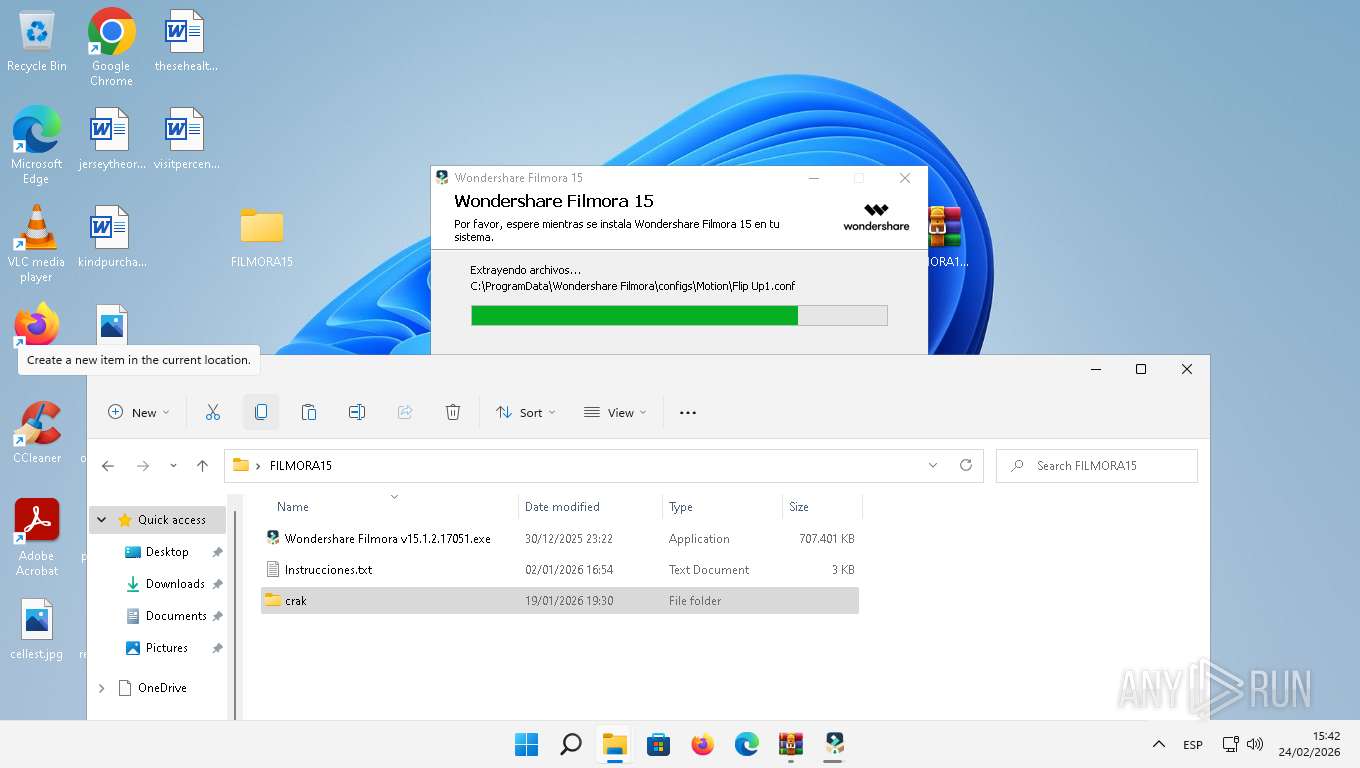The height and width of the screenshot is (768, 1360).
Task: Go forward using the Explorer forward arrow
Action: coord(143,466)
